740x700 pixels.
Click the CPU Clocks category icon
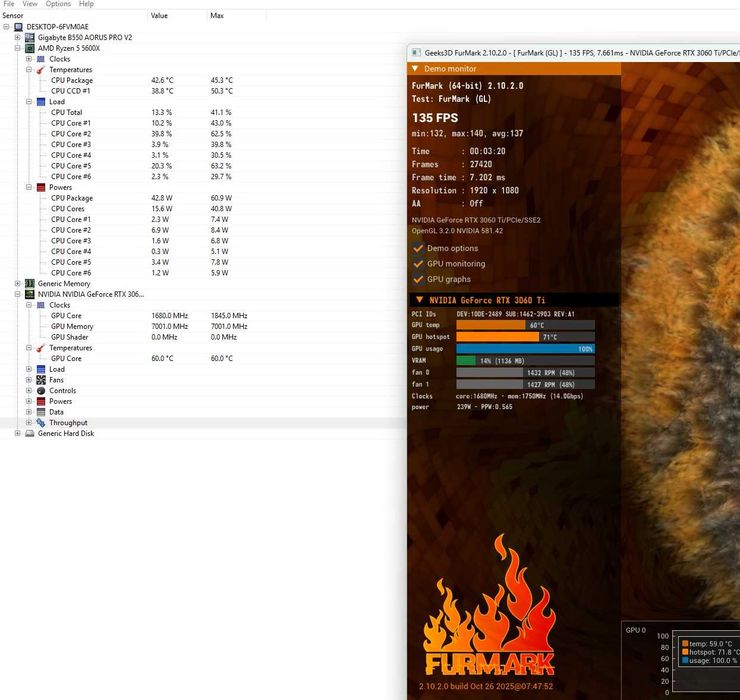click(41, 59)
